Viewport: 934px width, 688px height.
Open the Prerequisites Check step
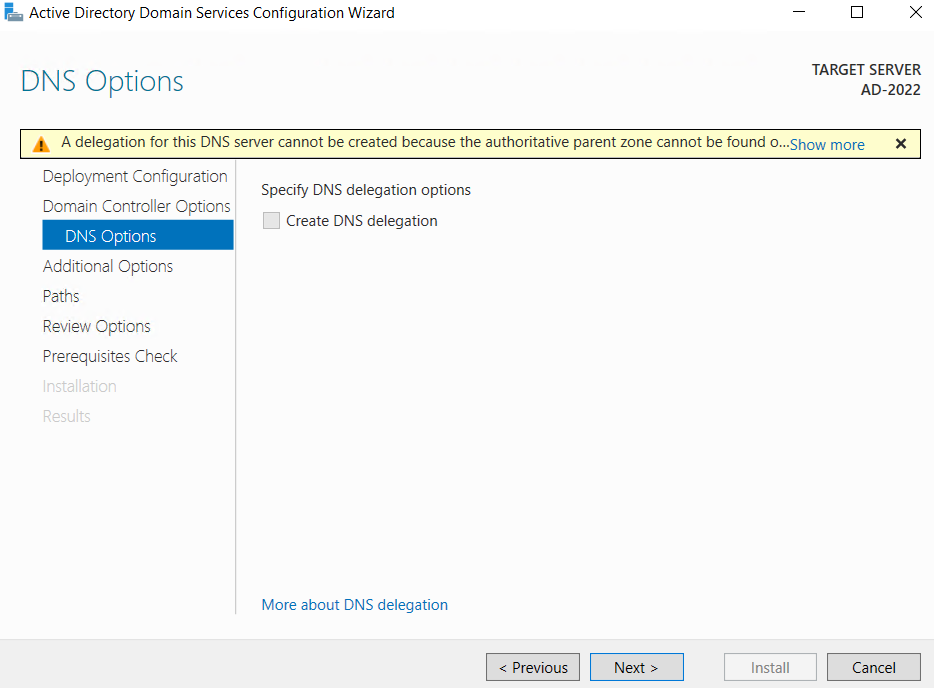(x=109, y=356)
